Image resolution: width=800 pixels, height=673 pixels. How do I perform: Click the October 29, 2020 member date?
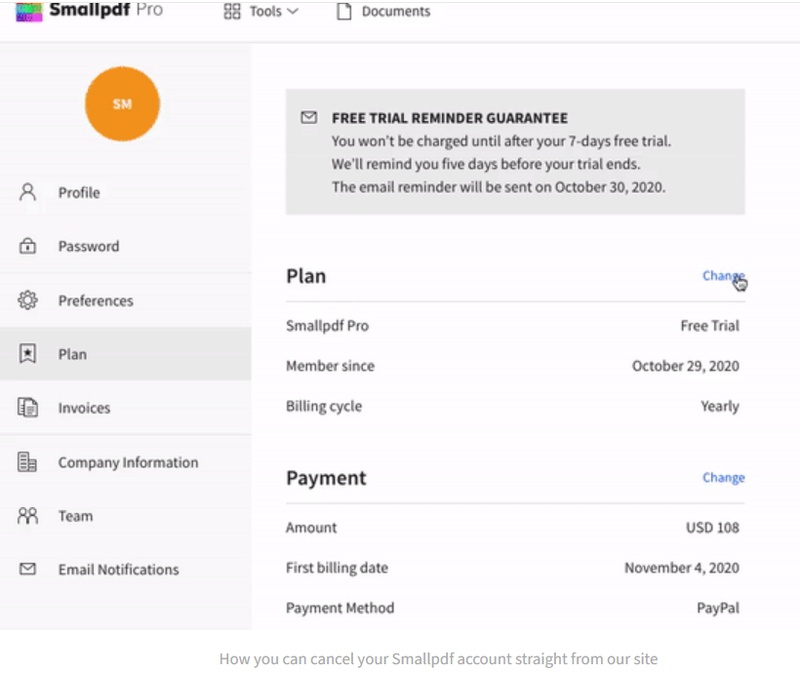pos(686,366)
